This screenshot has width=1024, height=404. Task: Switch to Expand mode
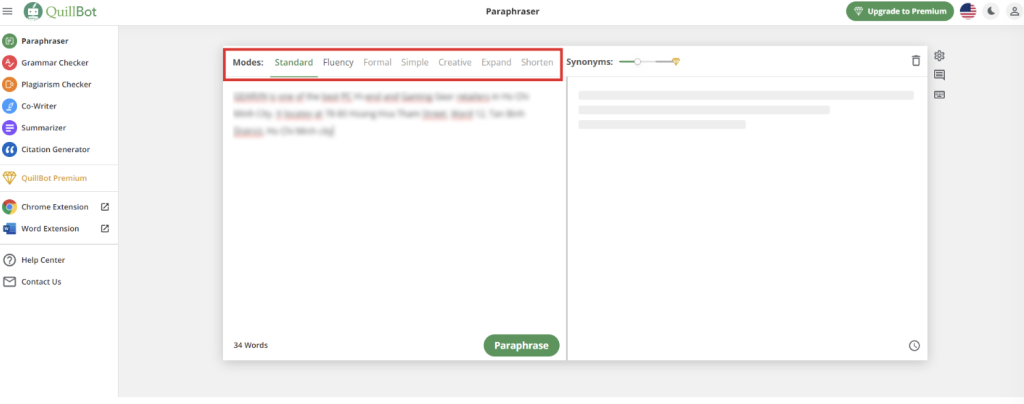click(x=496, y=63)
